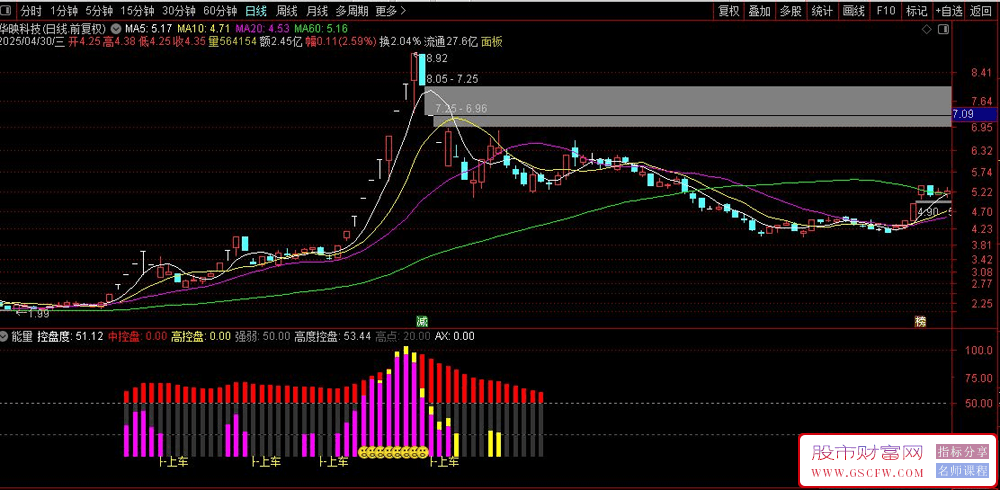Click the 强弱: 50.00 value

(263, 336)
